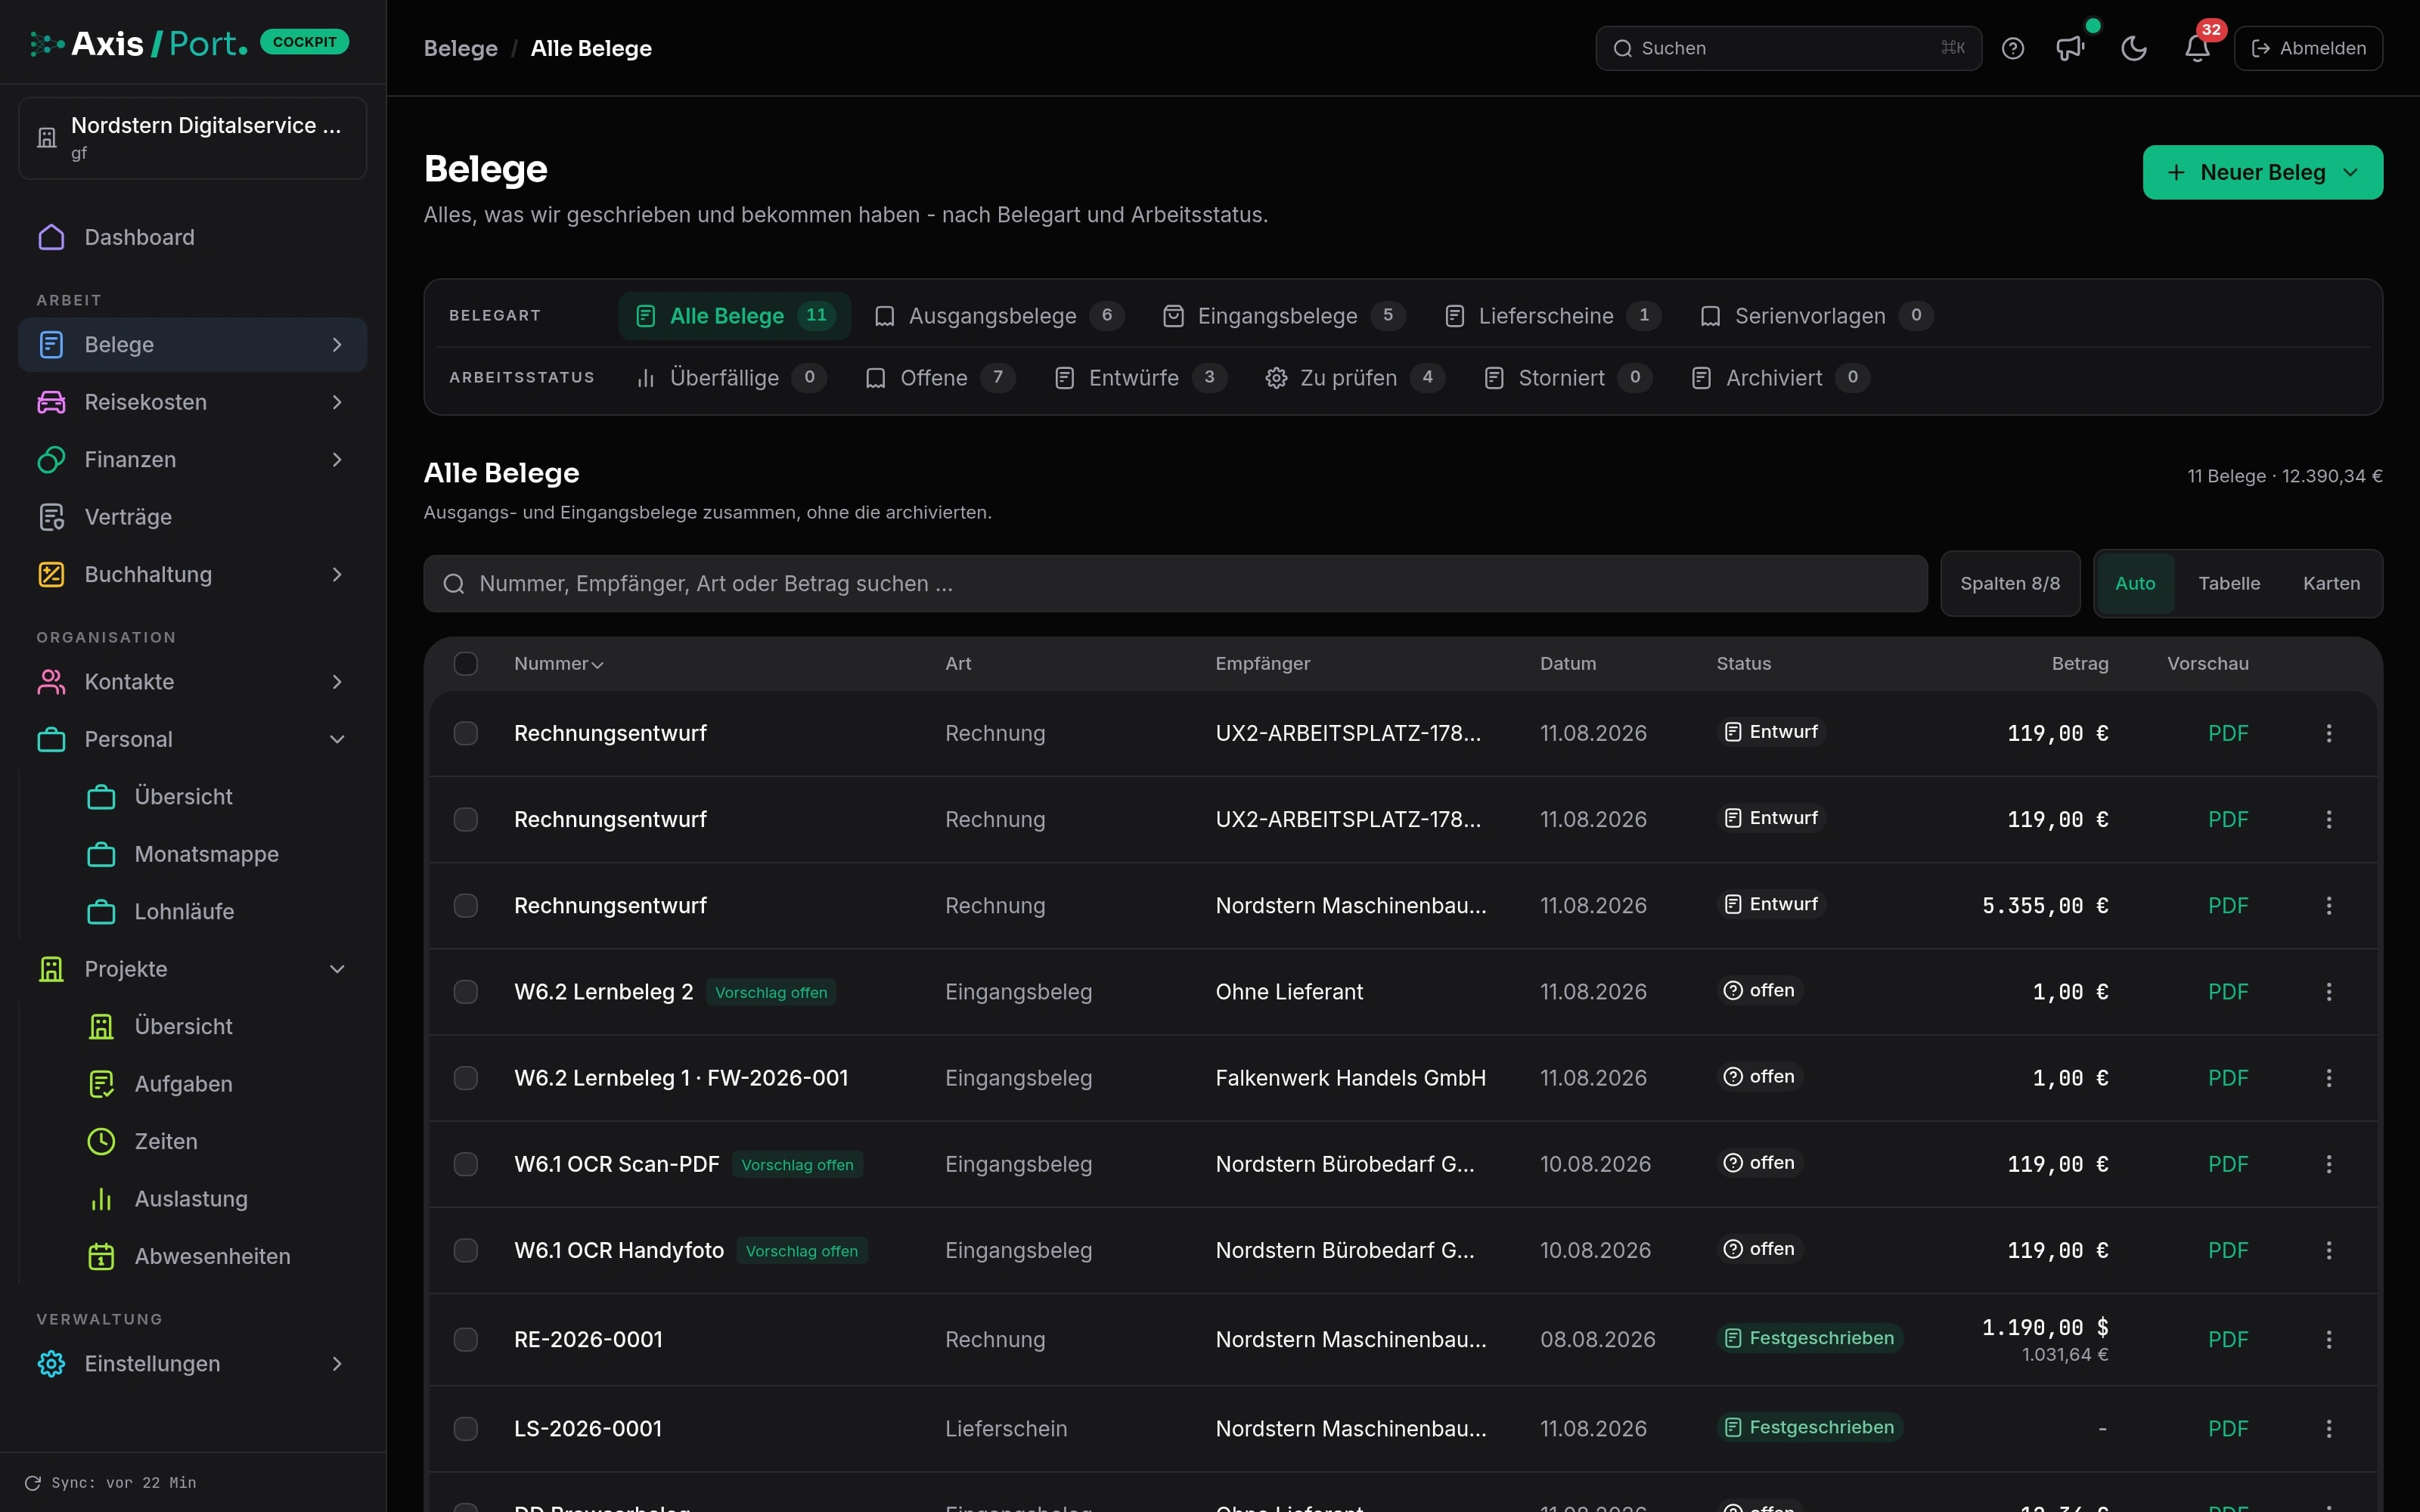The height and width of the screenshot is (1512, 2420).
Task: Click the Auslastung bar chart icon
Action: [101, 1199]
